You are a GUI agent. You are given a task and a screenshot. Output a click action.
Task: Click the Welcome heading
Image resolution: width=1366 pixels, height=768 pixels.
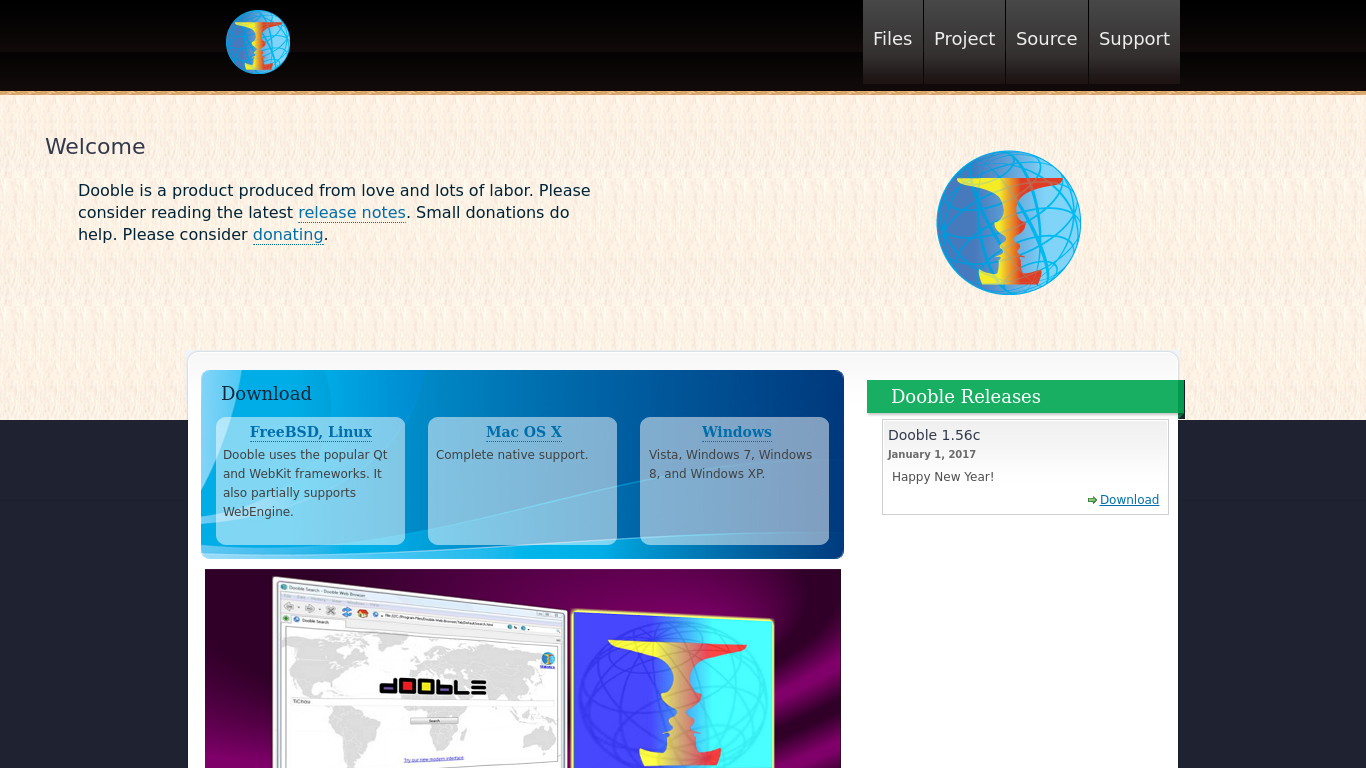(95, 147)
